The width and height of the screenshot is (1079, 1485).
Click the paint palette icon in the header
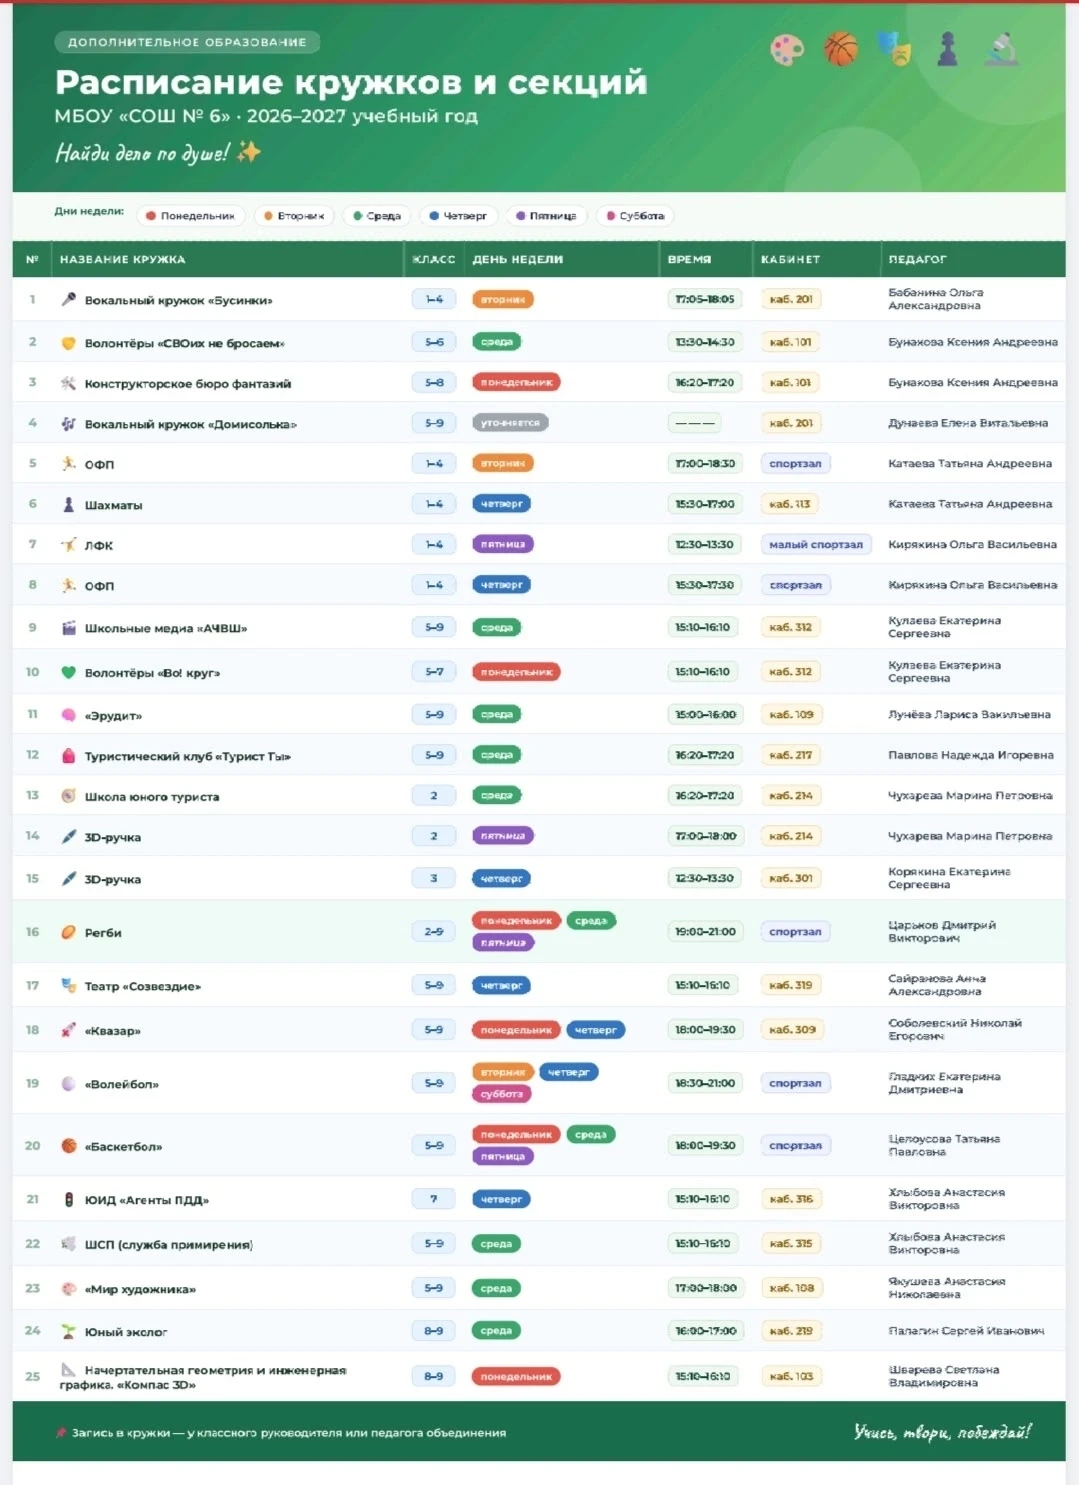coord(787,49)
